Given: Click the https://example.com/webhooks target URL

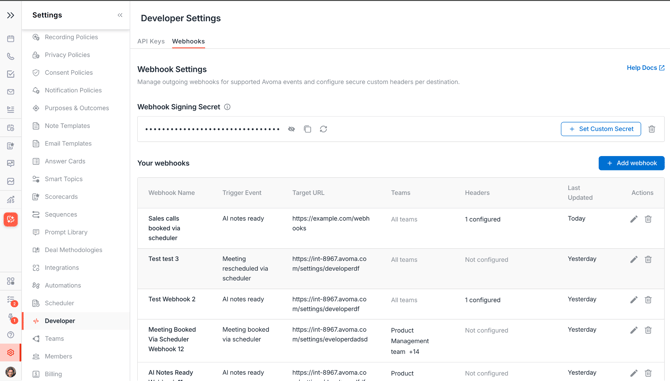Looking at the screenshot, I should [x=331, y=223].
